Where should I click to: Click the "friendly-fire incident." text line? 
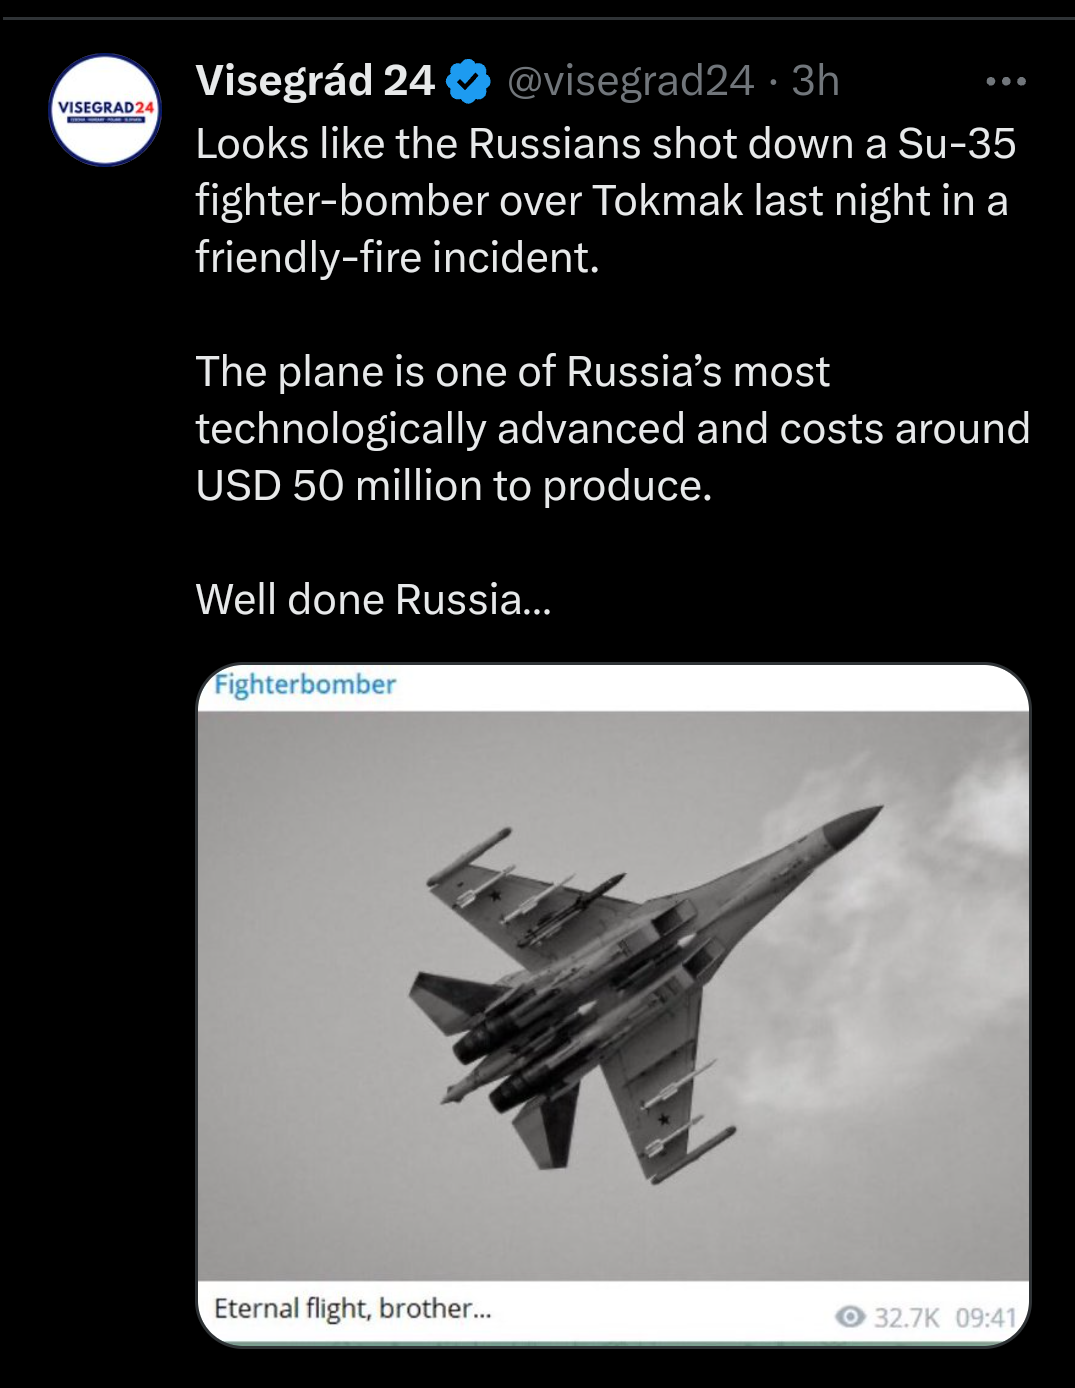397,258
